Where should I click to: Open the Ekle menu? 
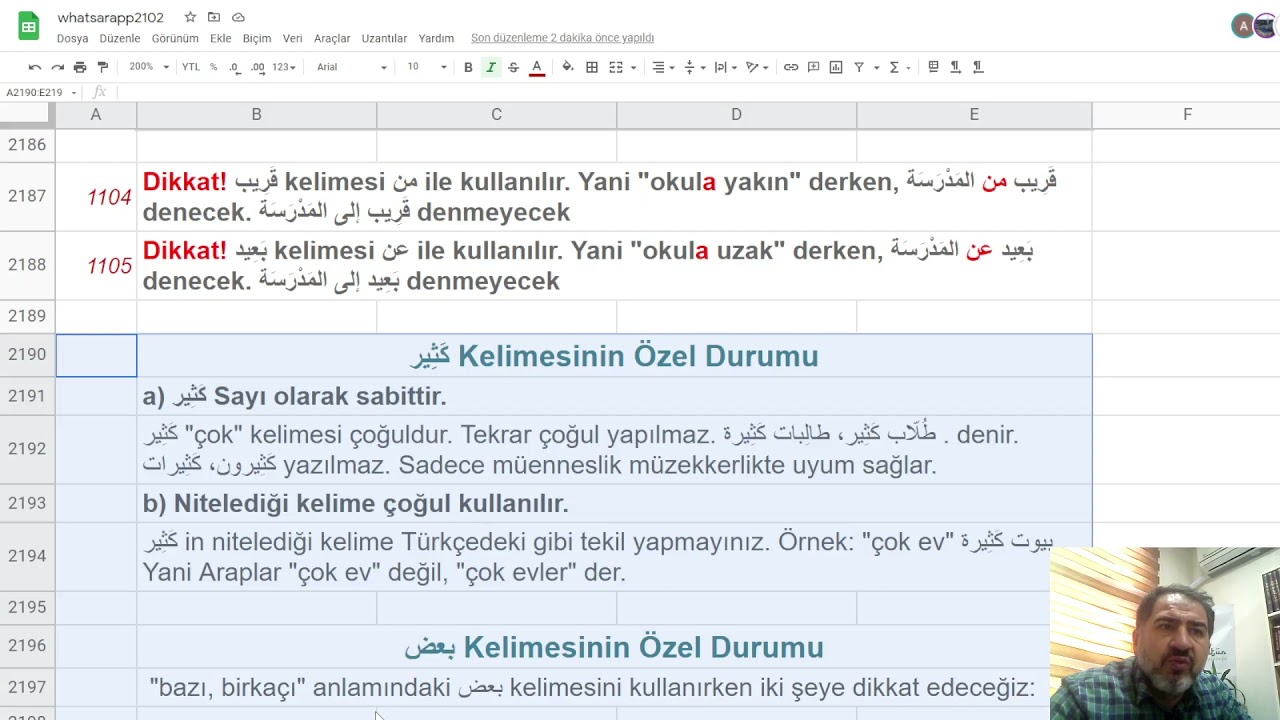[x=221, y=38]
